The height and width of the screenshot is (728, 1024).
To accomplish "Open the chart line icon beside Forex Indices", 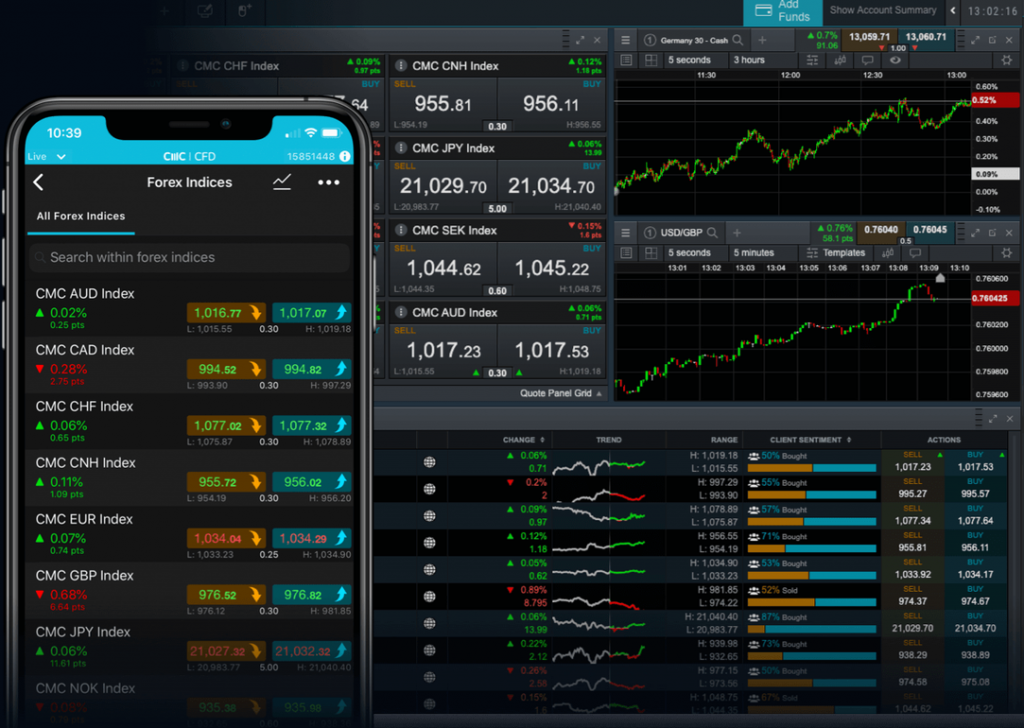I will [282, 182].
